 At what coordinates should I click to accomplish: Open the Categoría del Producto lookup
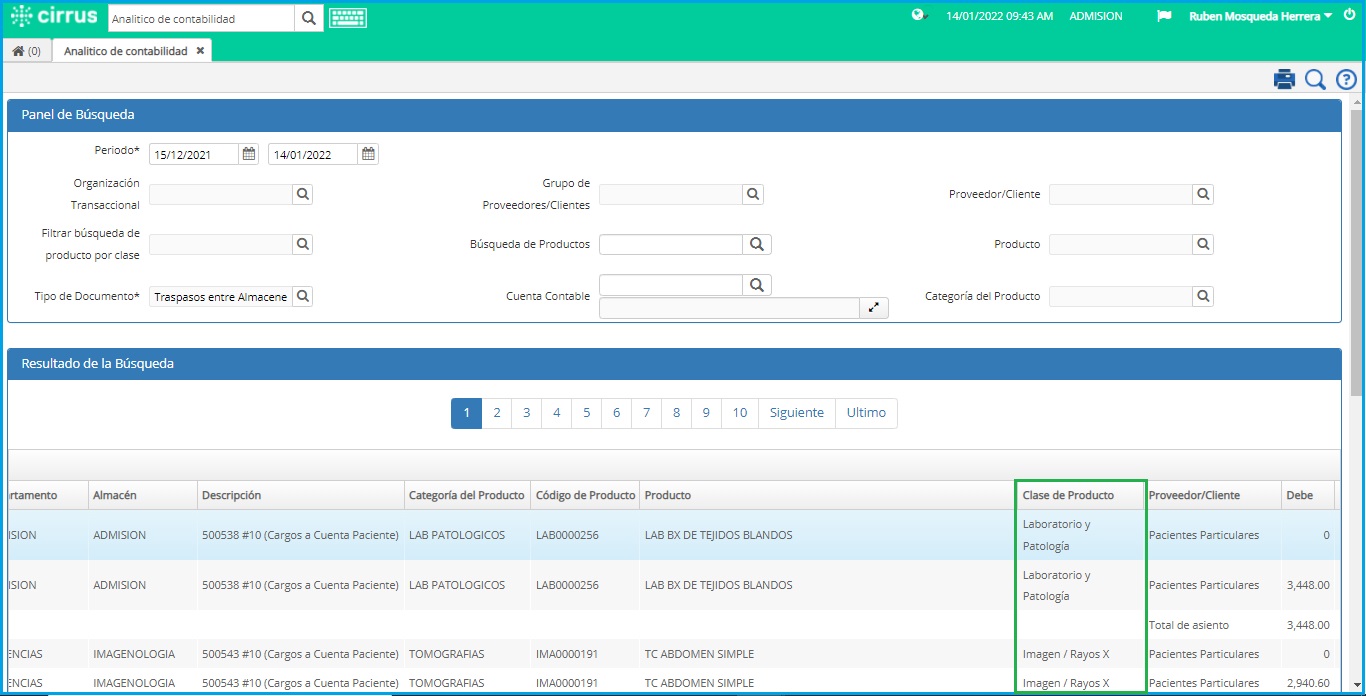pyautogui.click(x=1203, y=296)
